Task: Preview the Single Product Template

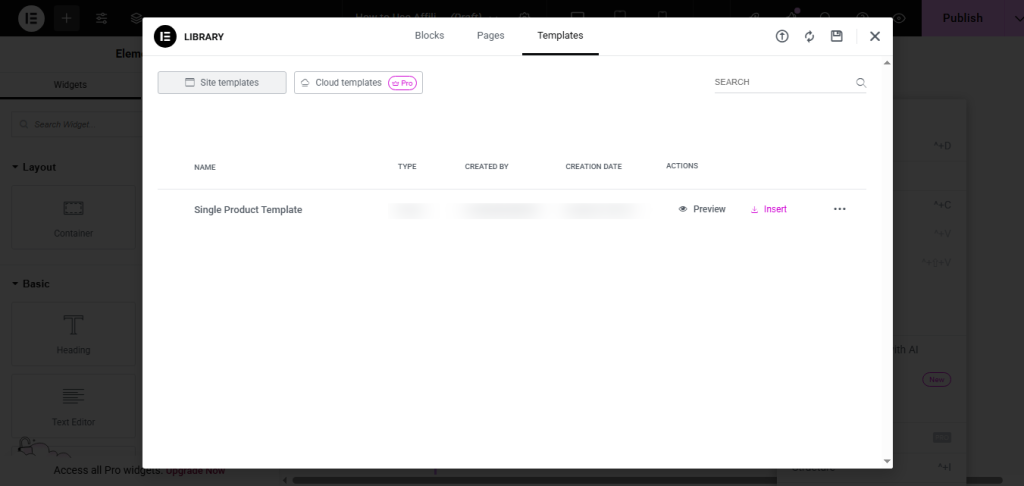Action: click(702, 209)
